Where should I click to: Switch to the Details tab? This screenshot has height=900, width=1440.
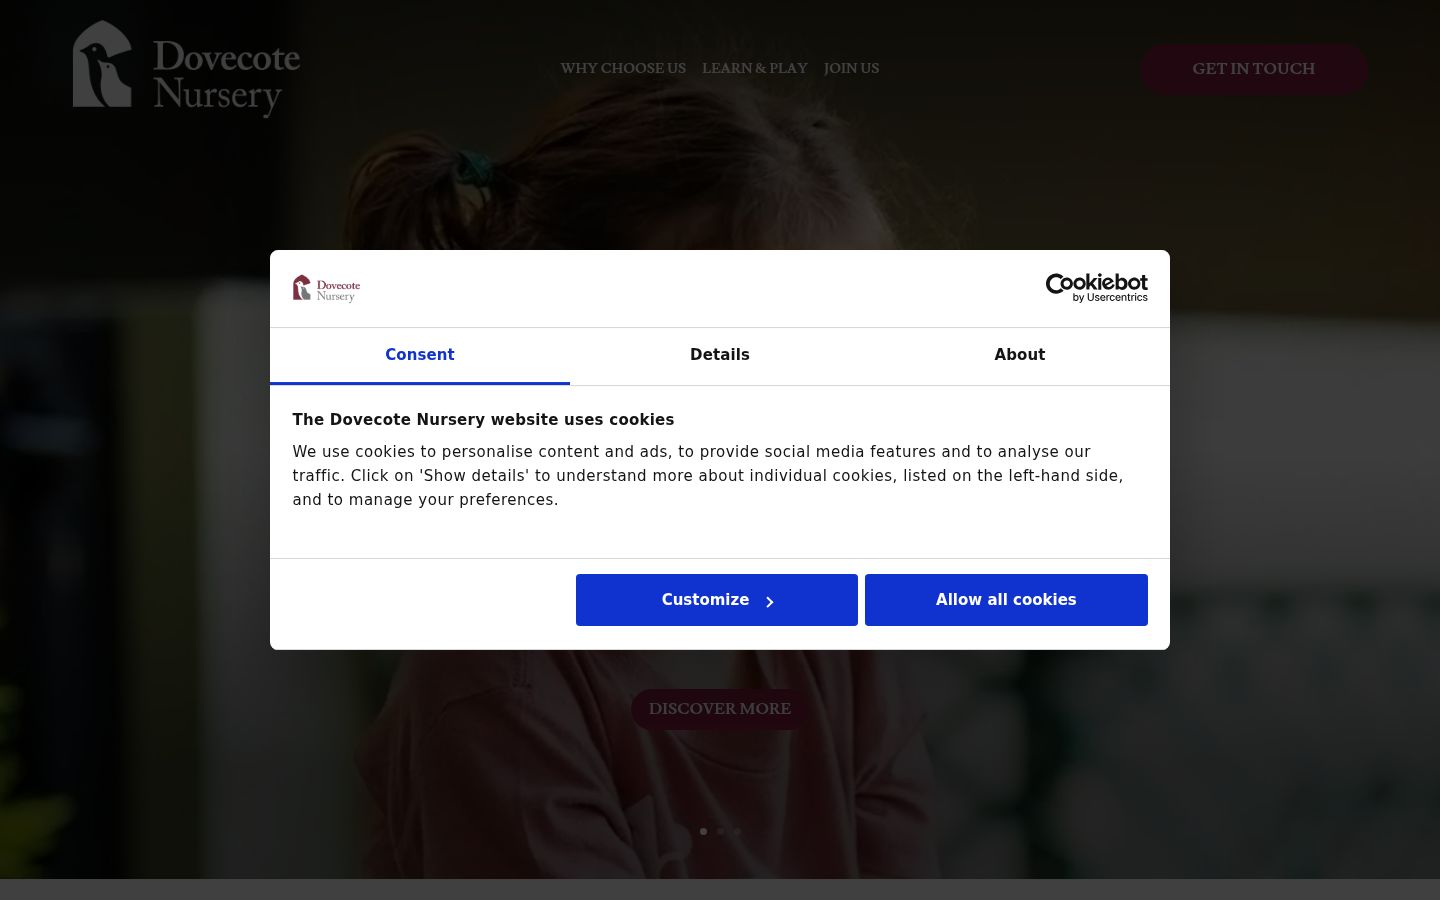720,355
